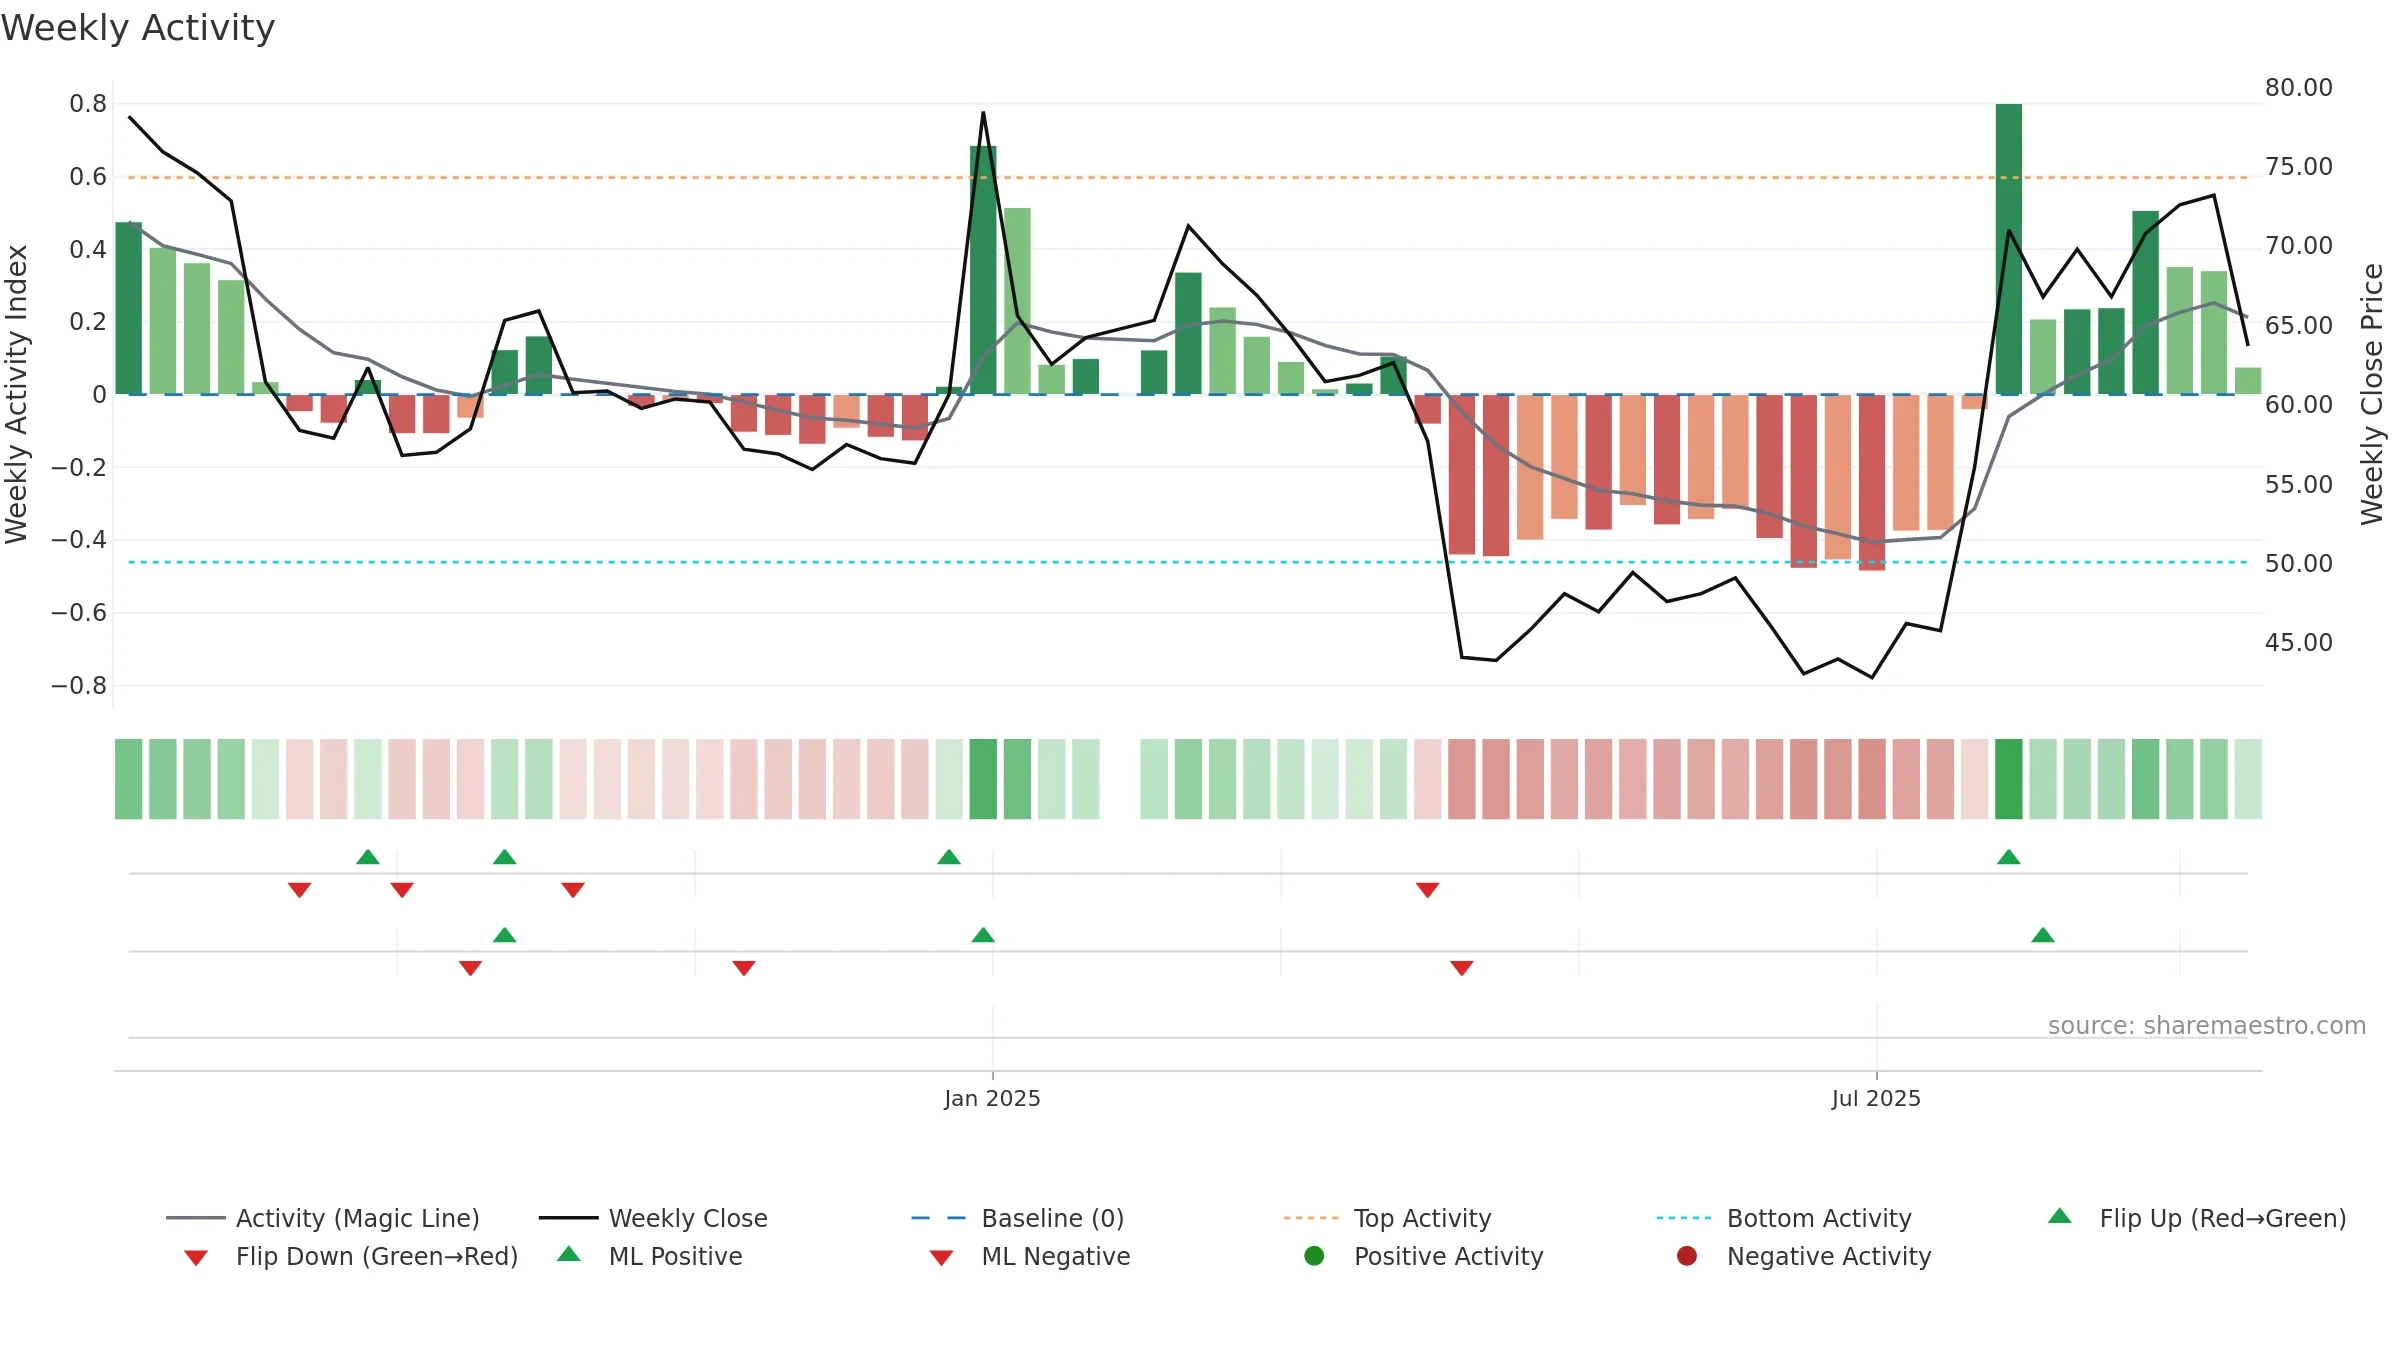Image resolution: width=2400 pixels, height=1350 pixels.
Task: Click the Negative Activity red circle icon
Action: coord(1687,1255)
